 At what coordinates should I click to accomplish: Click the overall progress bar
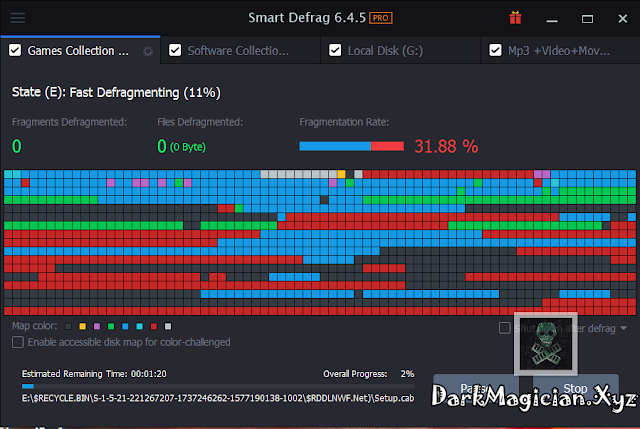[218, 386]
